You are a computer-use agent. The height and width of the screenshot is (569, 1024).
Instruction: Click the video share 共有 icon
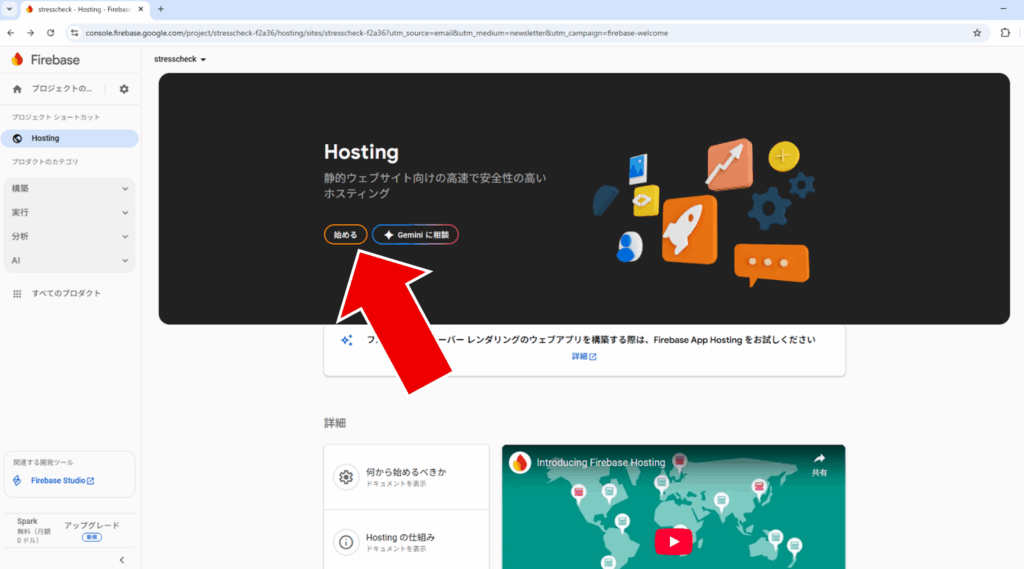click(x=819, y=464)
